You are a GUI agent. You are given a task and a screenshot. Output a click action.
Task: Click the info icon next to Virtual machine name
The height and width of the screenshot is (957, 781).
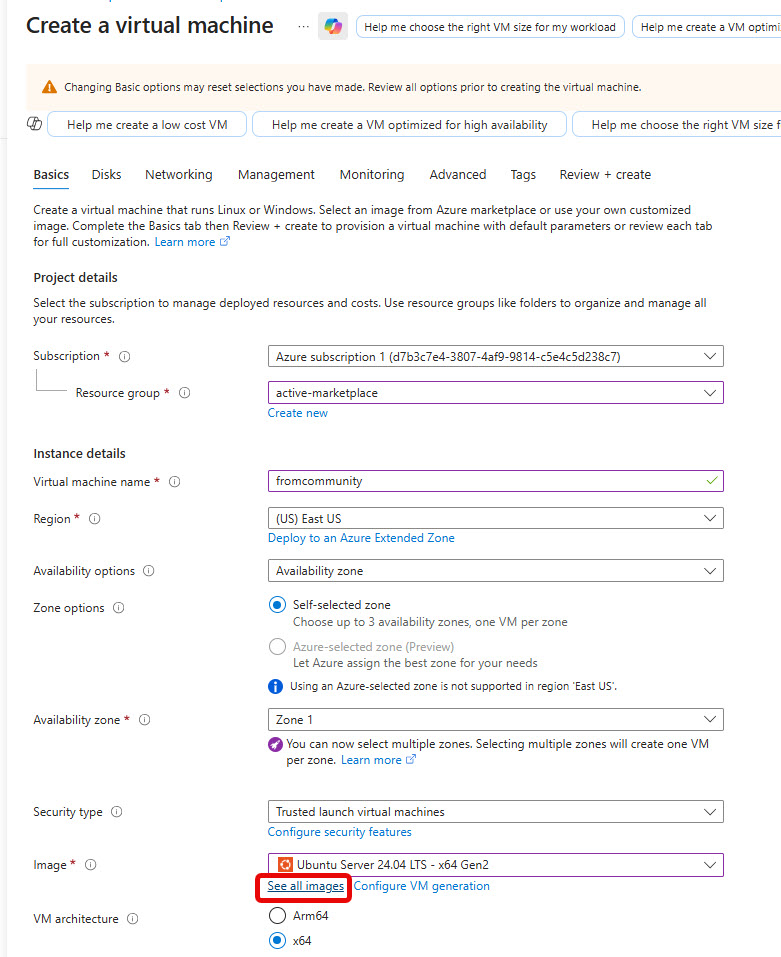point(175,482)
